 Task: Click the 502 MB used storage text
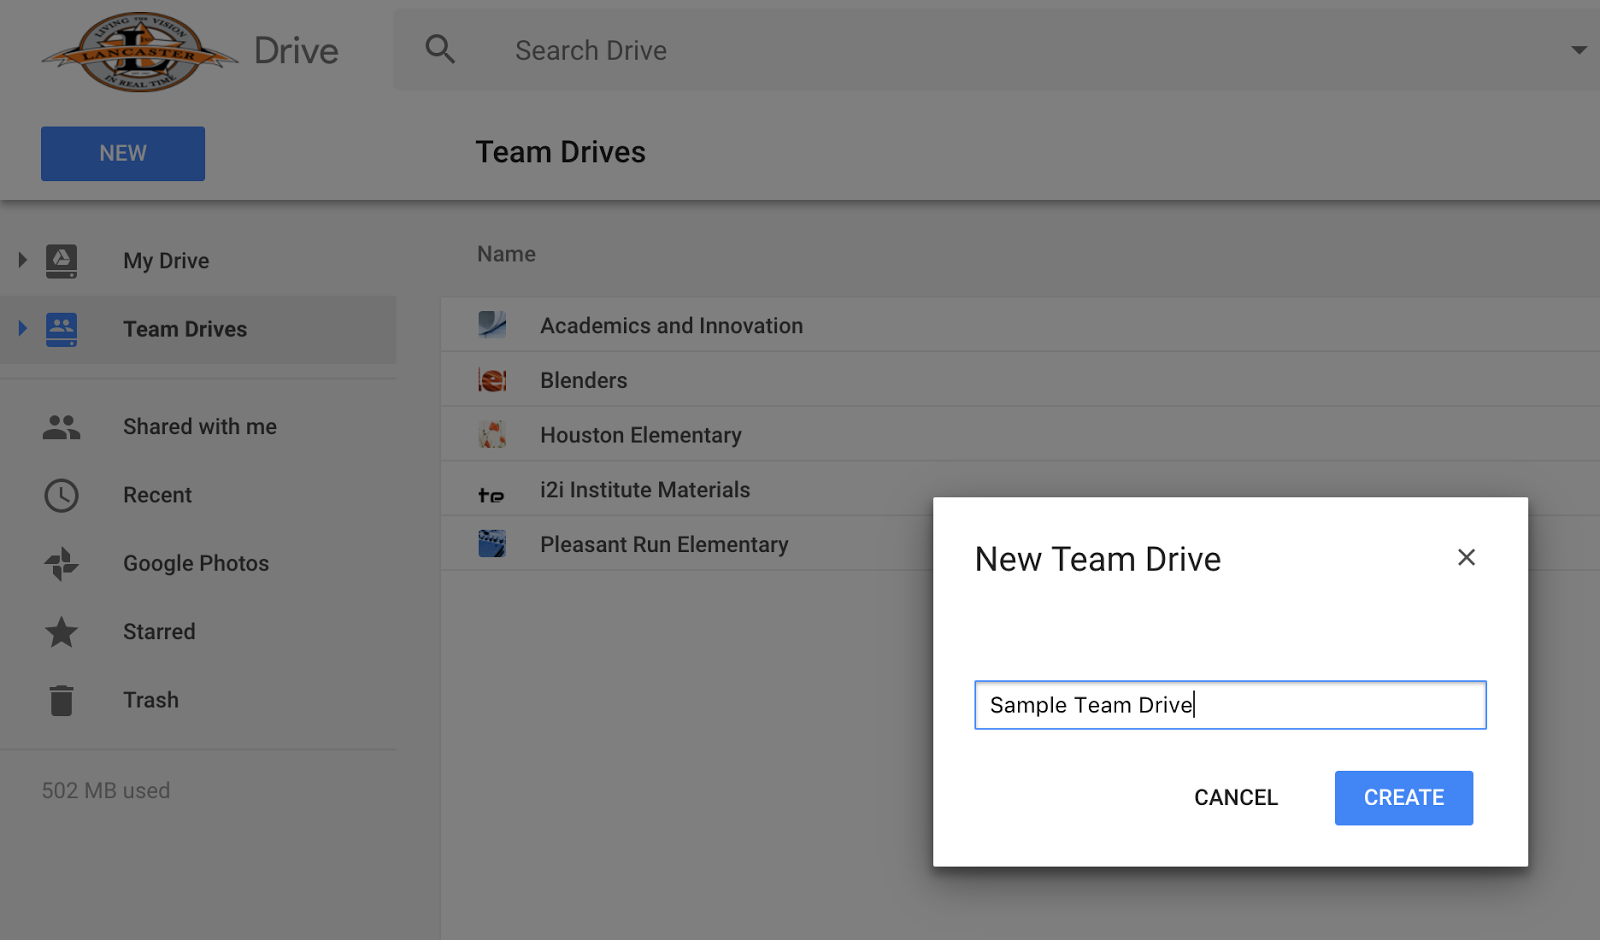coord(106,790)
